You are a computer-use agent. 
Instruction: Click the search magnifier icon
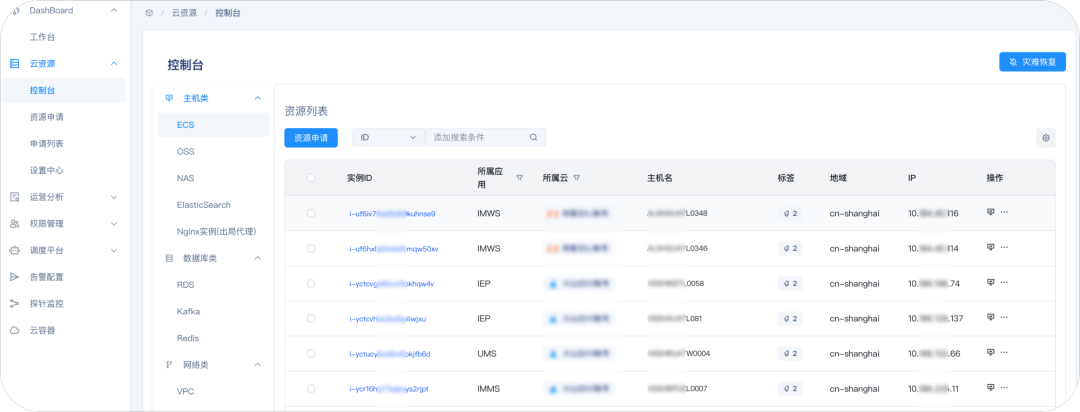pyautogui.click(x=534, y=138)
